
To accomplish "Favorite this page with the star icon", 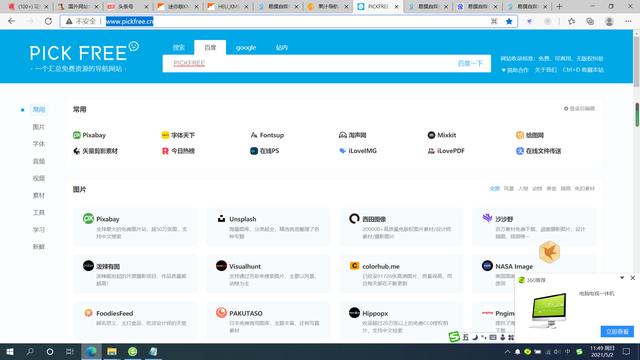I will click(509, 21).
